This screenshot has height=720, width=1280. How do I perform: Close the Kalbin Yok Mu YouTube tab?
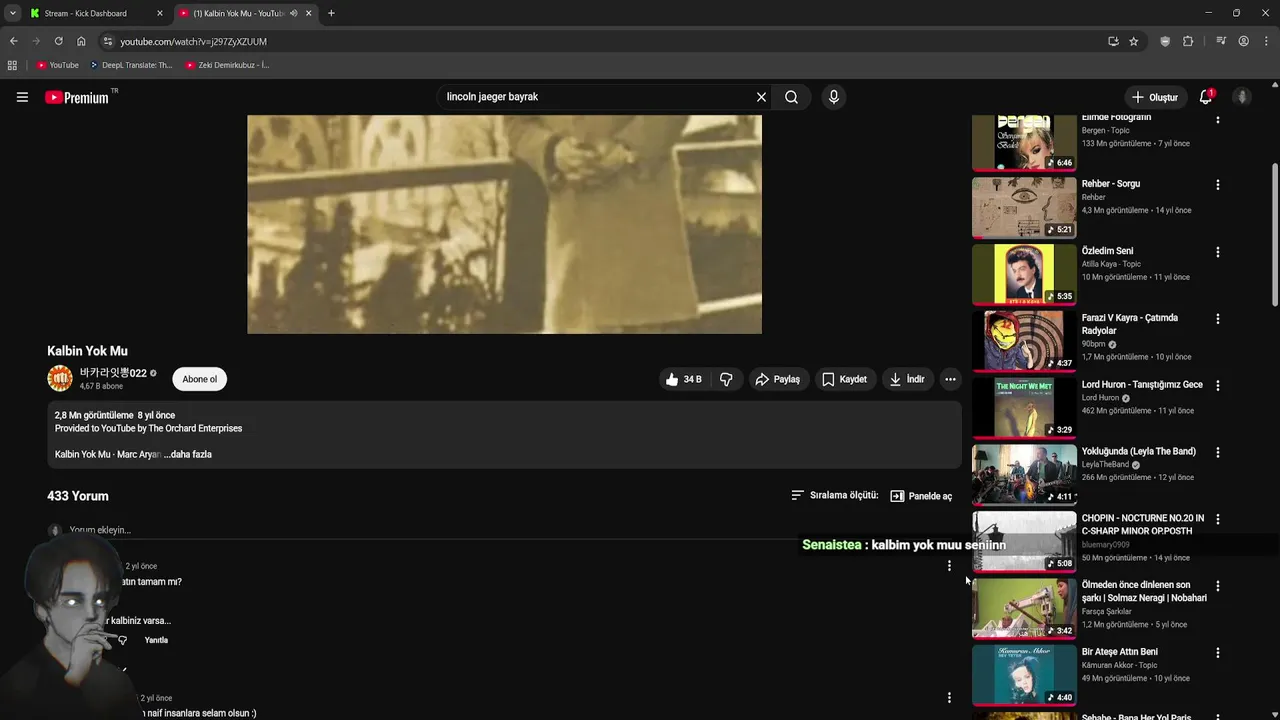(308, 13)
